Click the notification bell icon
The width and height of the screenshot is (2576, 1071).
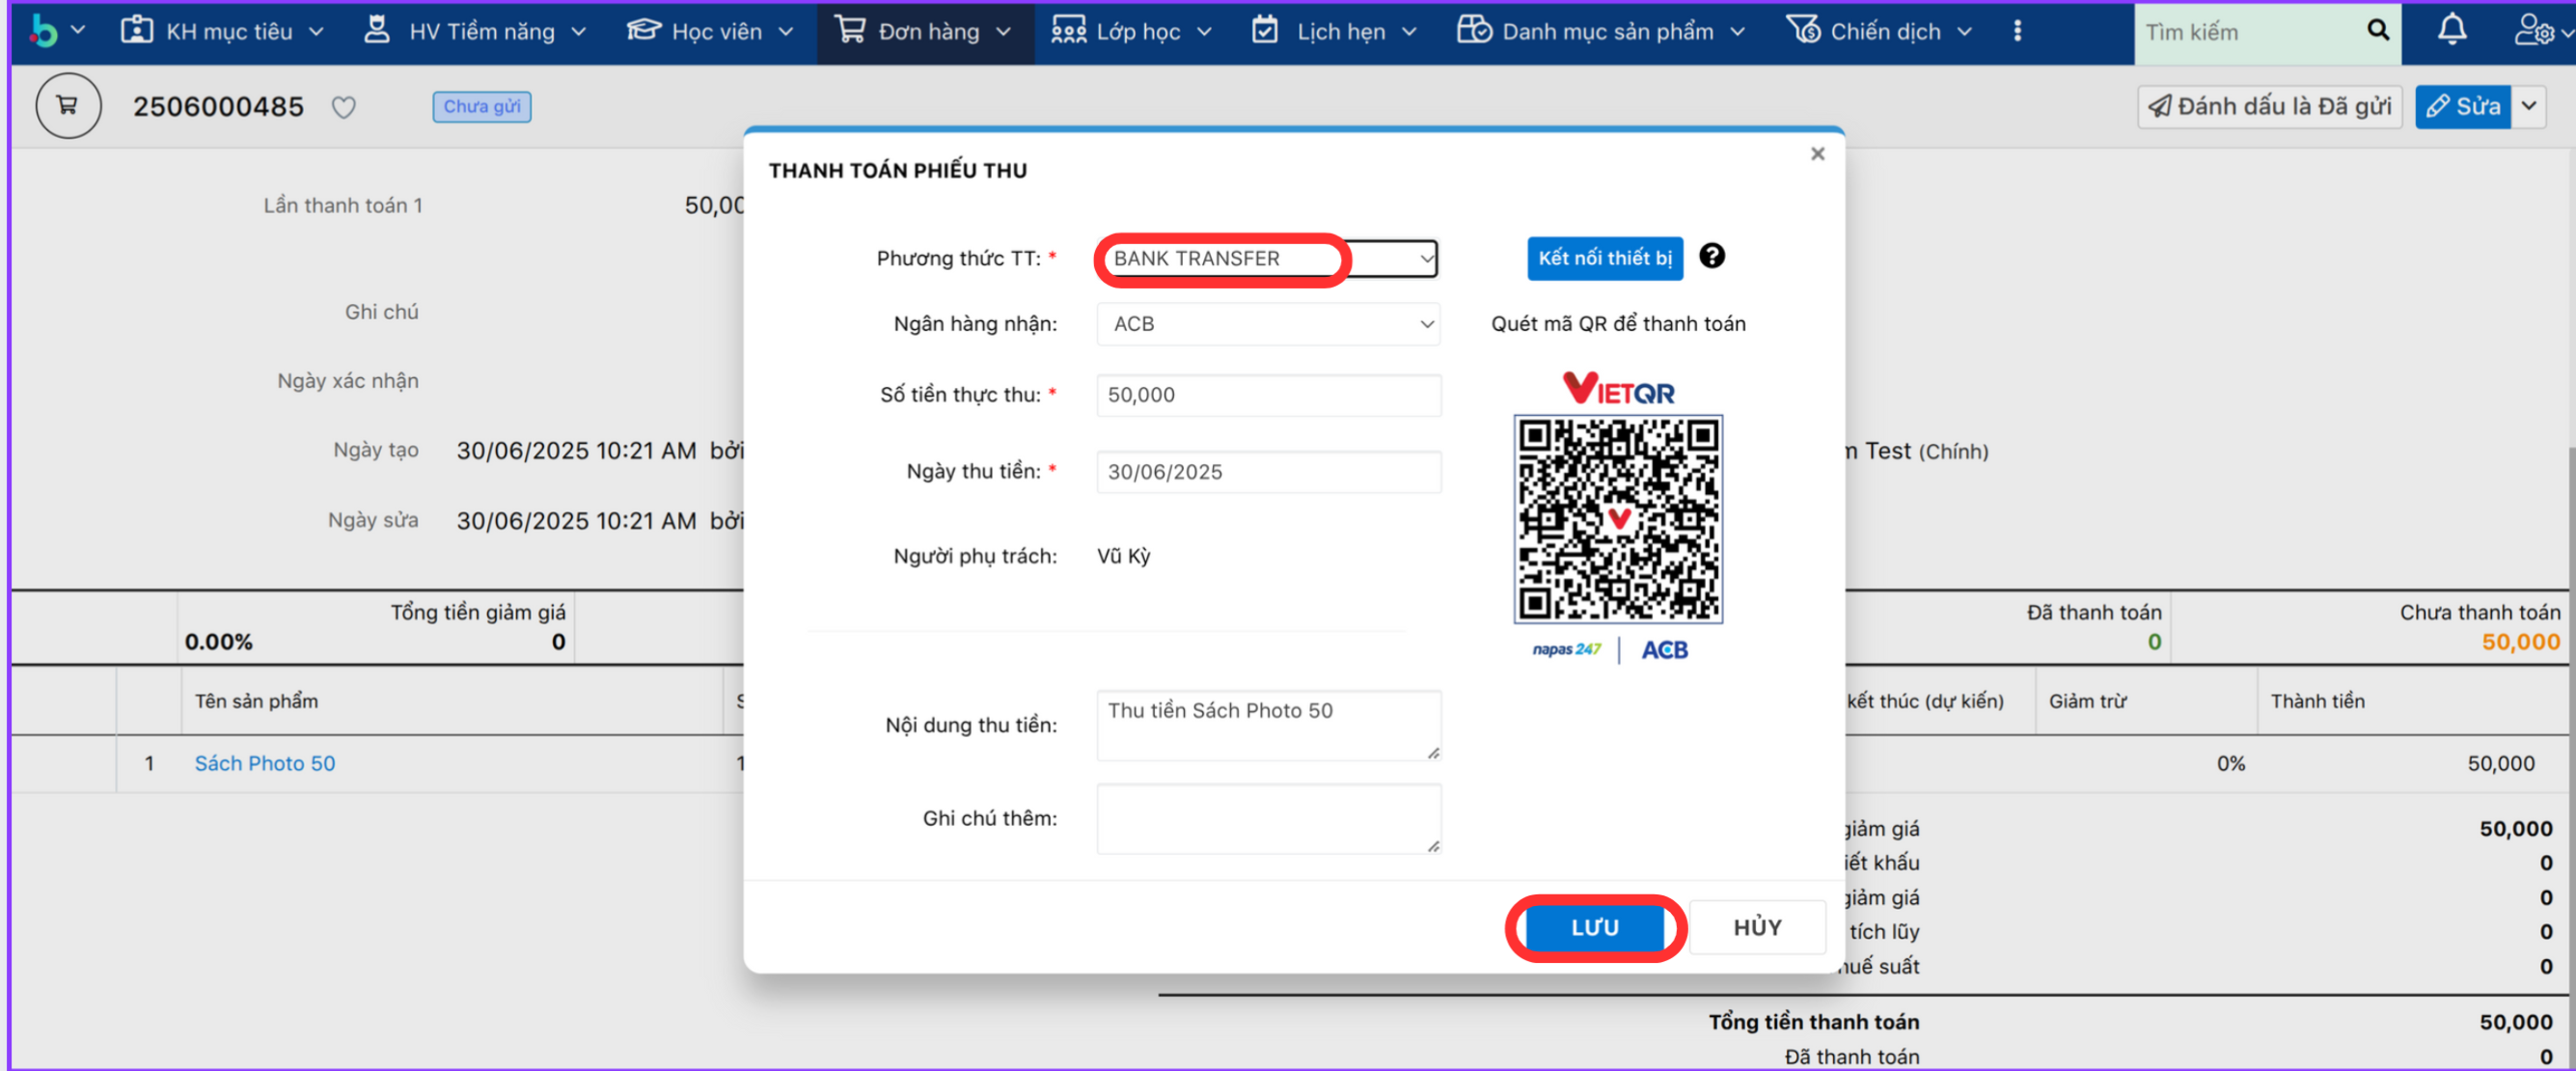point(2452,30)
